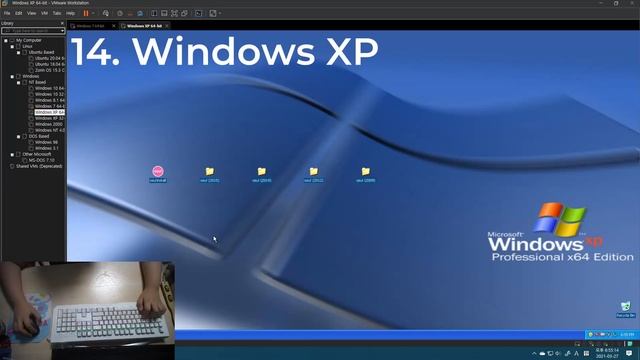Collapse the NT Based folder node
Image resolution: width=640 pixels, height=360 pixels.
coord(18,82)
